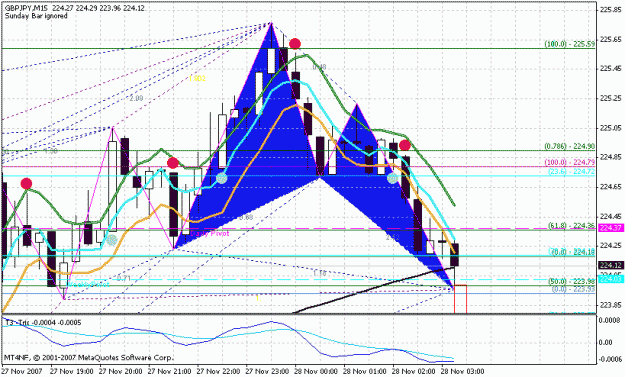Click the 224.85 price axis value
The image size is (625, 377).
pyautogui.click(x=610, y=157)
